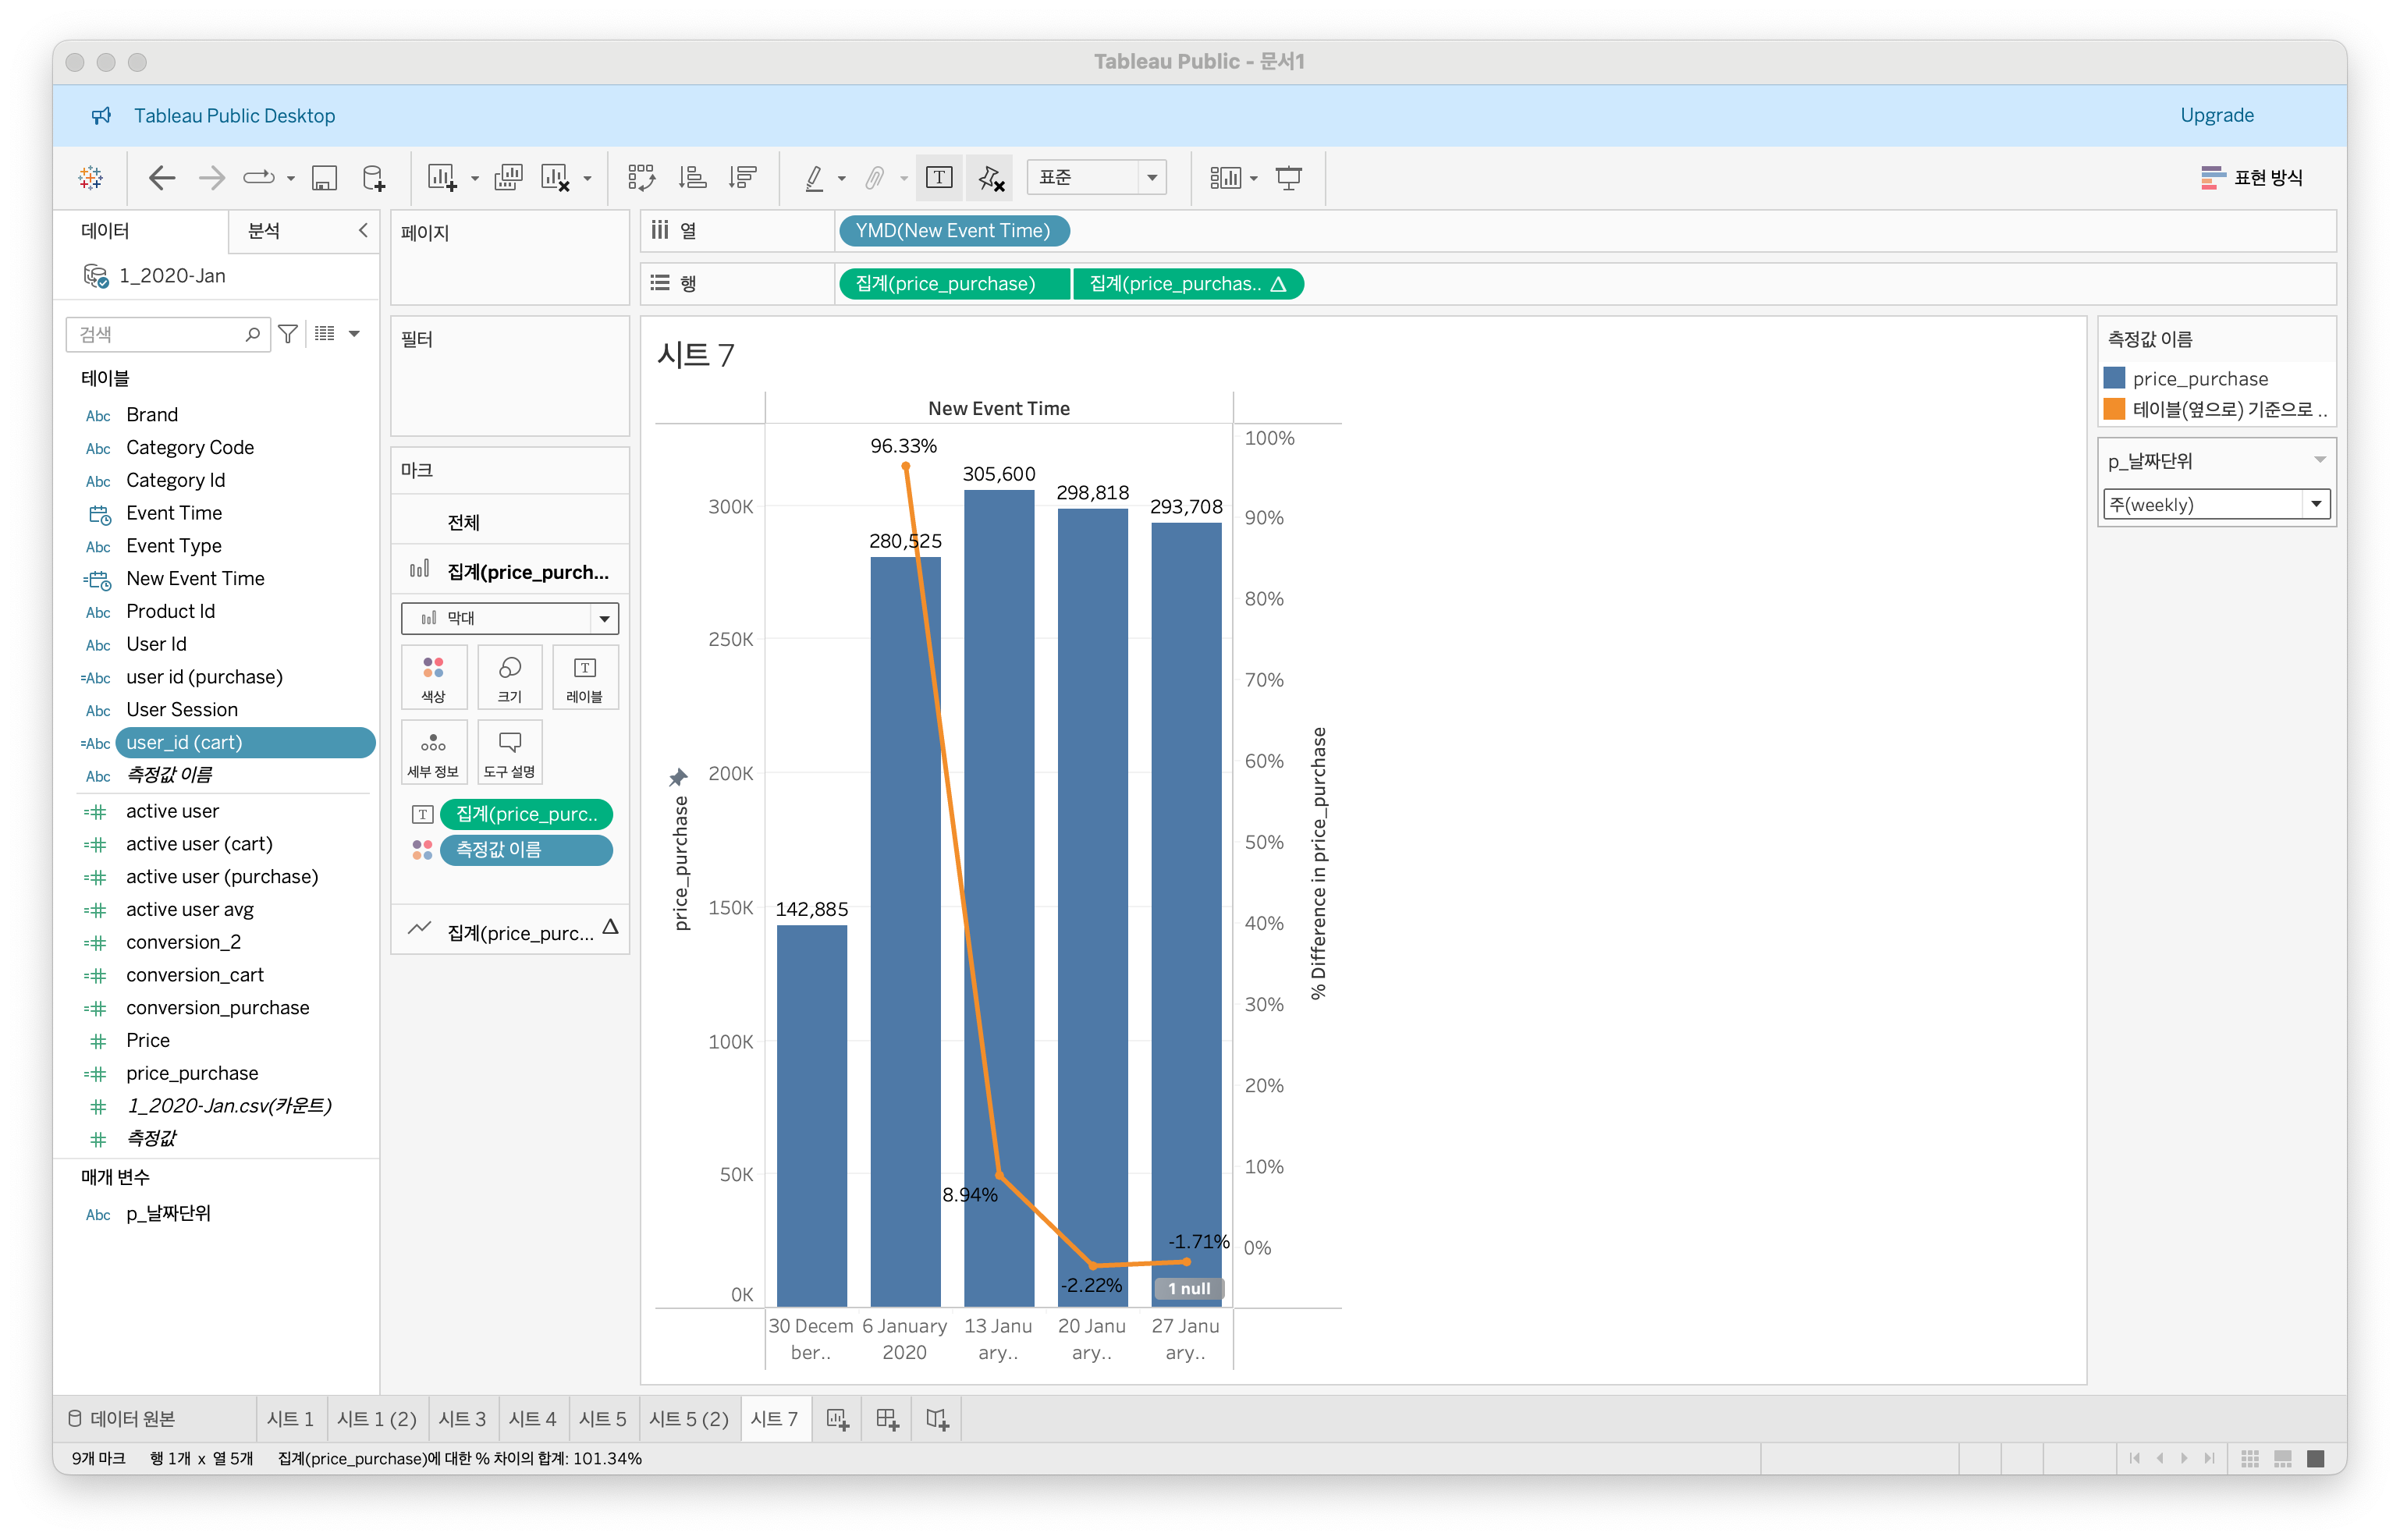The height and width of the screenshot is (1540, 2400).
Task: Switch to the 분석 analytics tab
Action: [x=264, y=231]
